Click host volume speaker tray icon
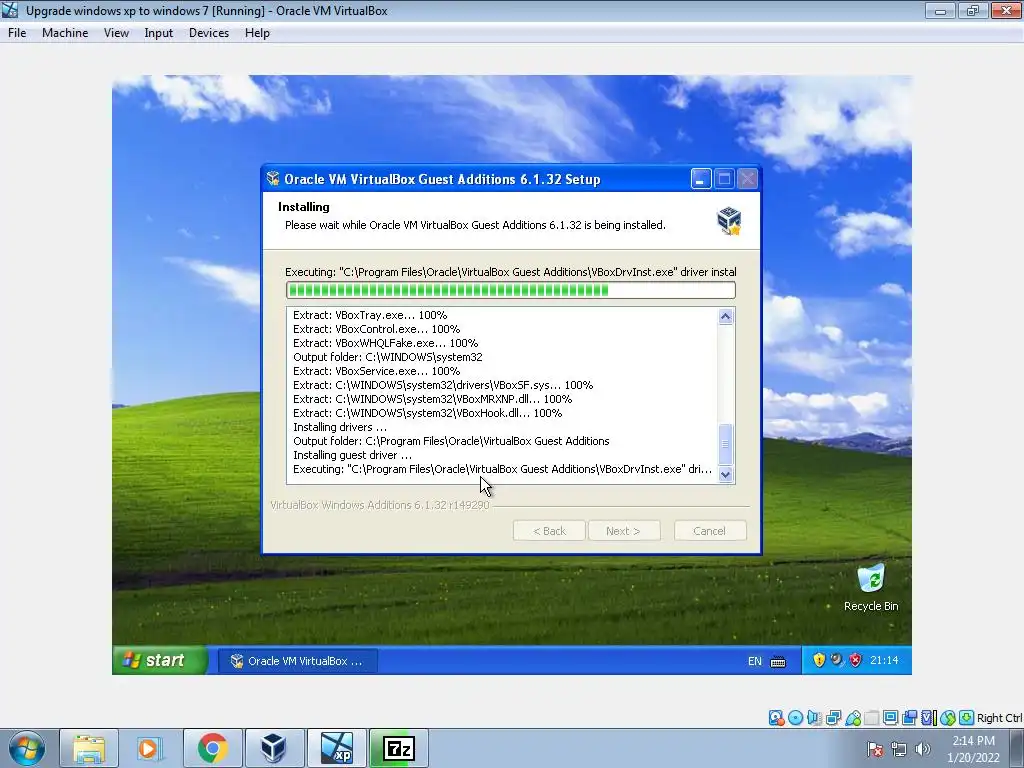This screenshot has width=1024, height=768. [x=922, y=749]
